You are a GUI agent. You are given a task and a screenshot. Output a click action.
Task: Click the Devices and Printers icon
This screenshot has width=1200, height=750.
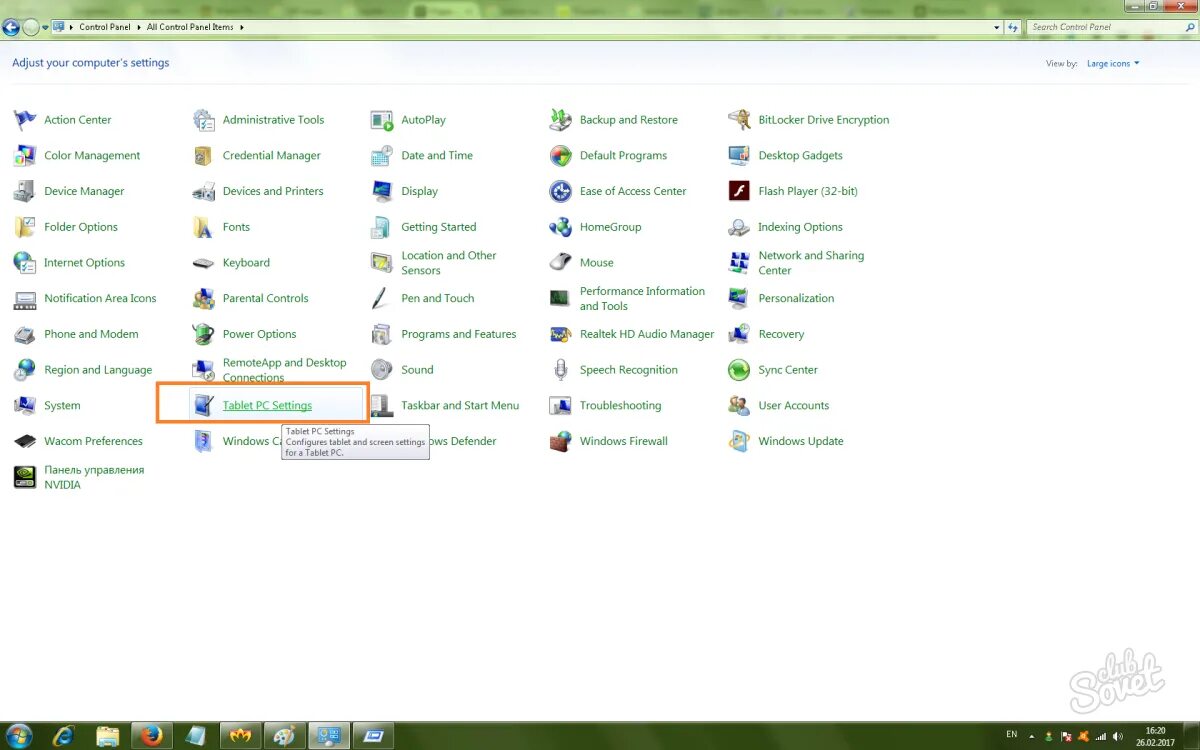(x=204, y=191)
